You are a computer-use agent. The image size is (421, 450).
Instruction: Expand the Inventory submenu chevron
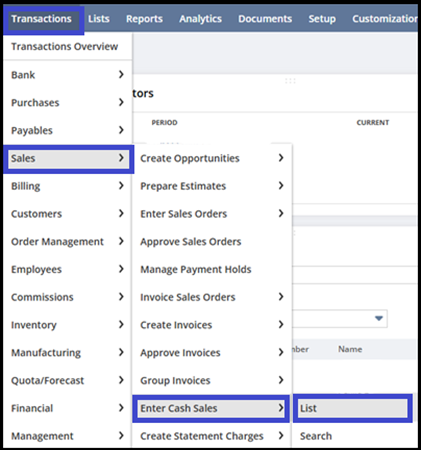(x=121, y=324)
